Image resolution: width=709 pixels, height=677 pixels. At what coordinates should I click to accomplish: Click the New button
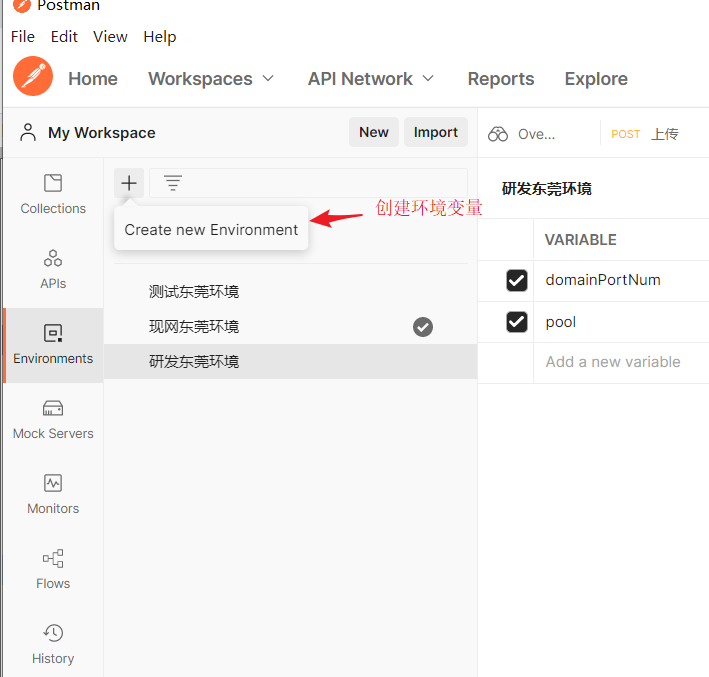373,132
